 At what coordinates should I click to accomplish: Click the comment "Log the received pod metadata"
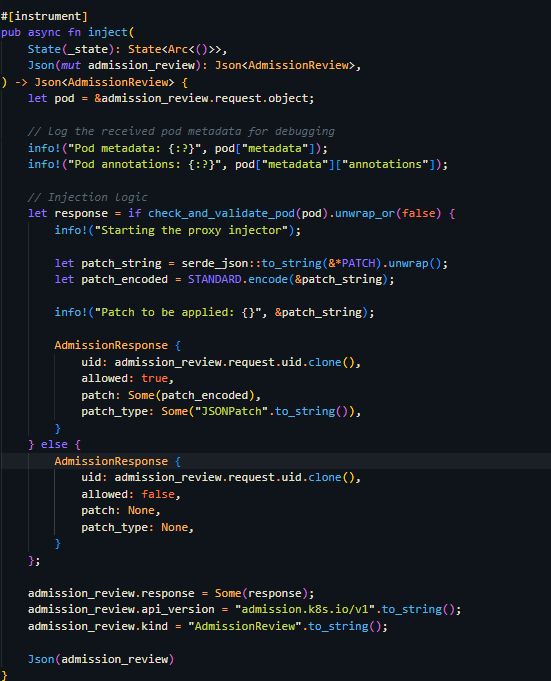coord(181,132)
